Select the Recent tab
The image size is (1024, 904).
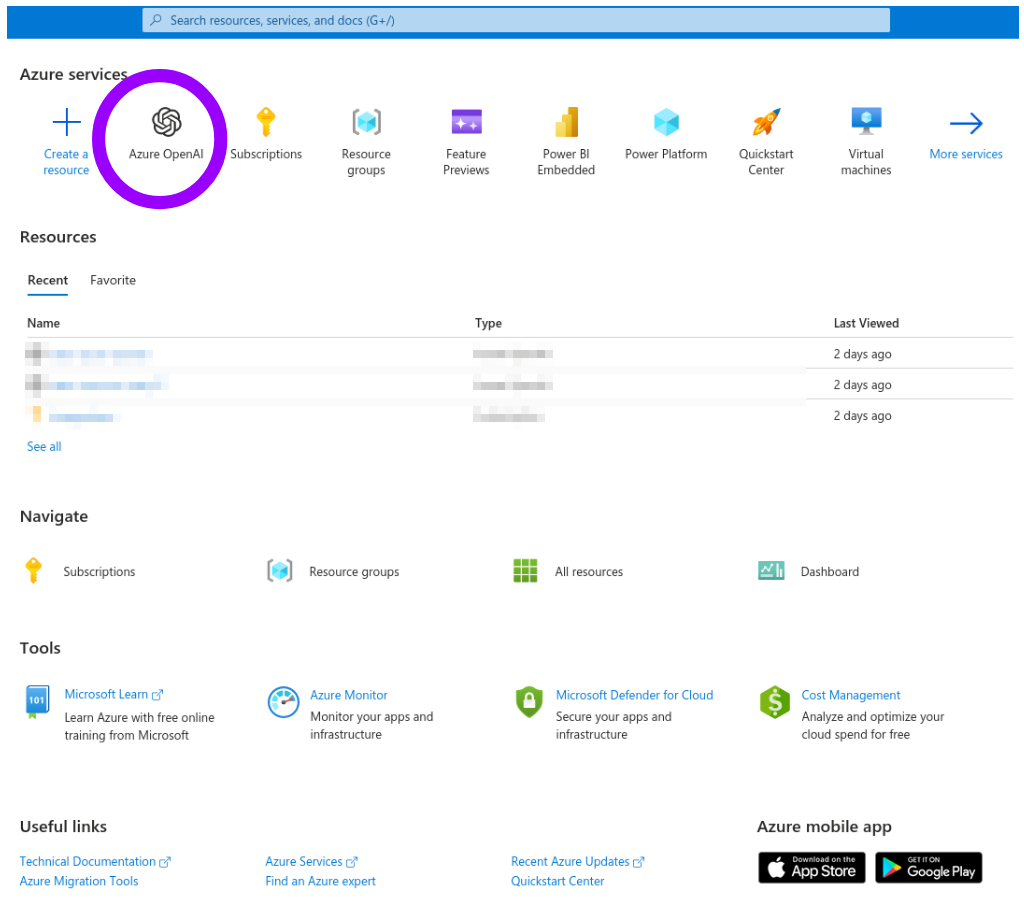tap(47, 280)
